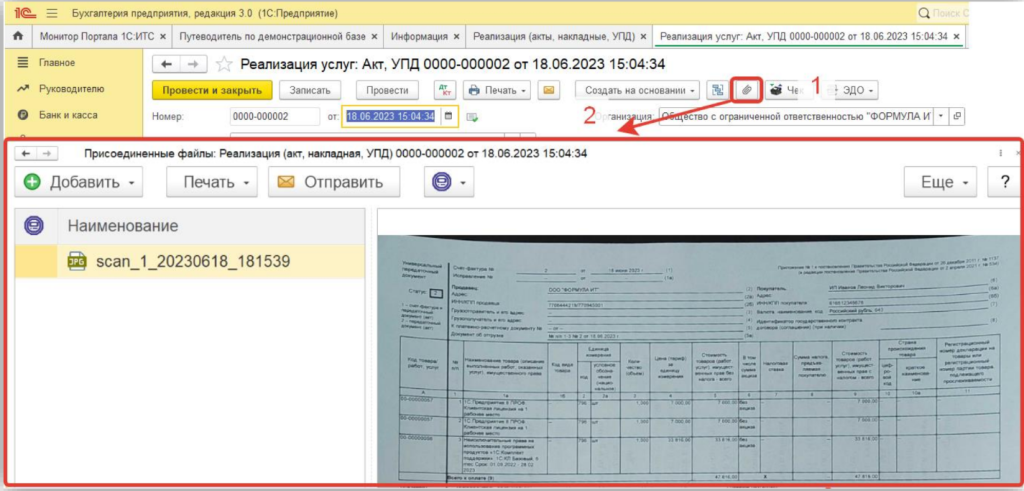This screenshot has height=491, width=1024.
Task: Click the Банк и касса icon
Action: (x=23, y=115)
